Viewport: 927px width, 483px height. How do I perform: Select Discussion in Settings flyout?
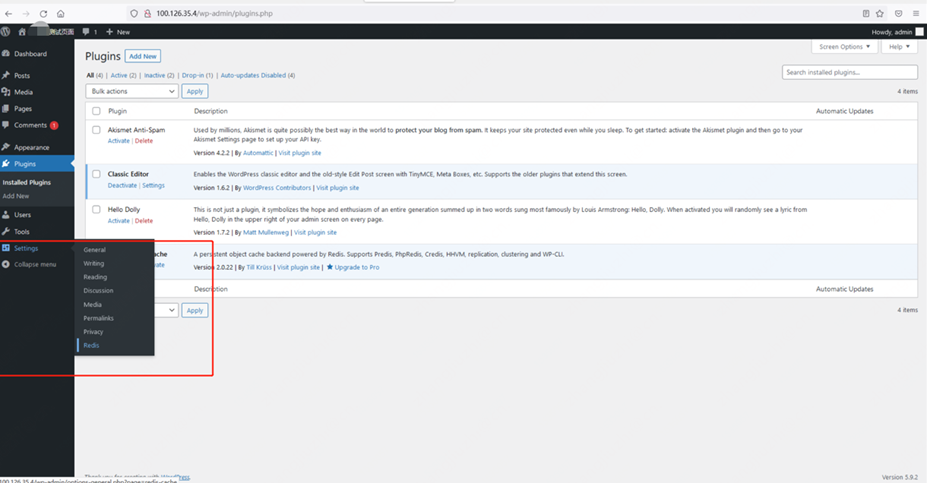[98, 291]
